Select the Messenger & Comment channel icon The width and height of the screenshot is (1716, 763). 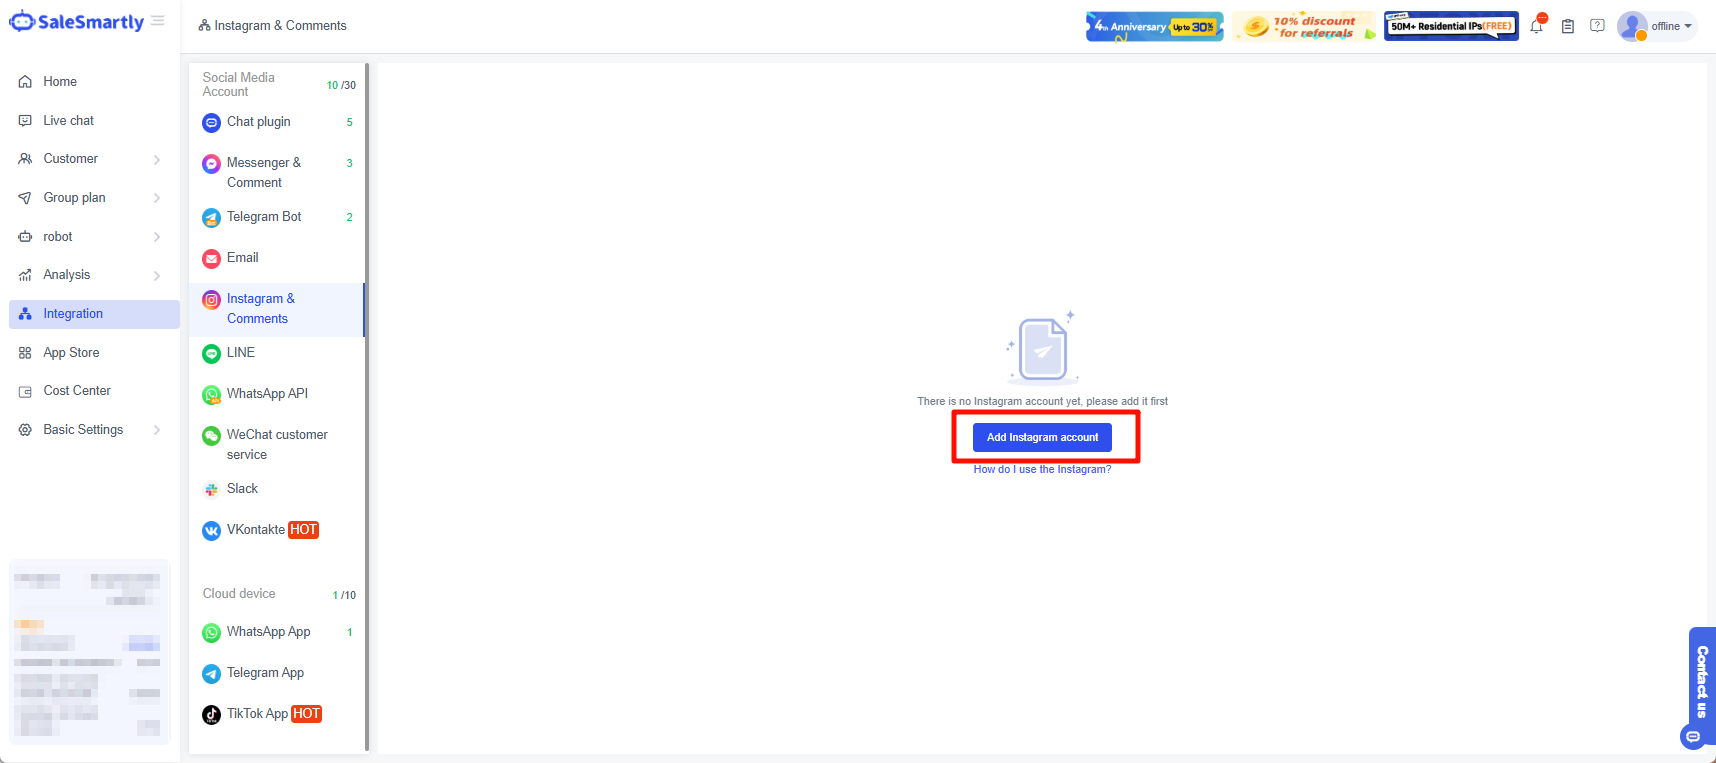click(211, 164)
